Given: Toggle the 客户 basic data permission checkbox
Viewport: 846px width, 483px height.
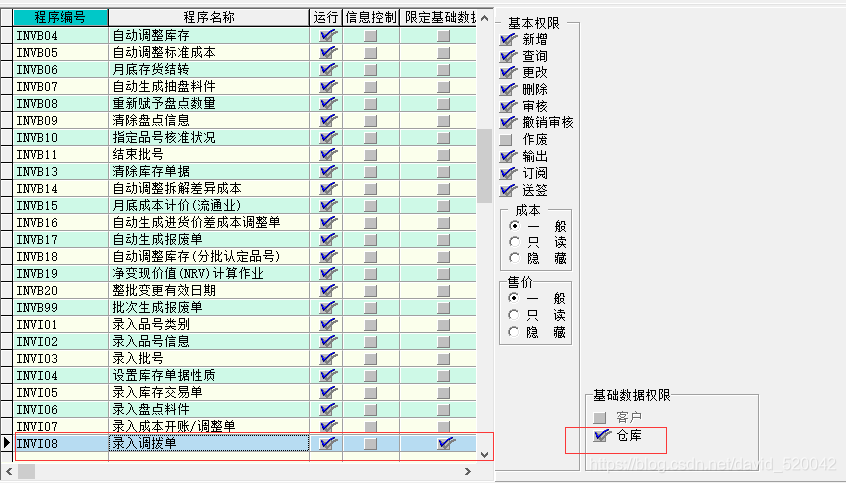Looking at the screenshot, I should click(x=599, y=418).
